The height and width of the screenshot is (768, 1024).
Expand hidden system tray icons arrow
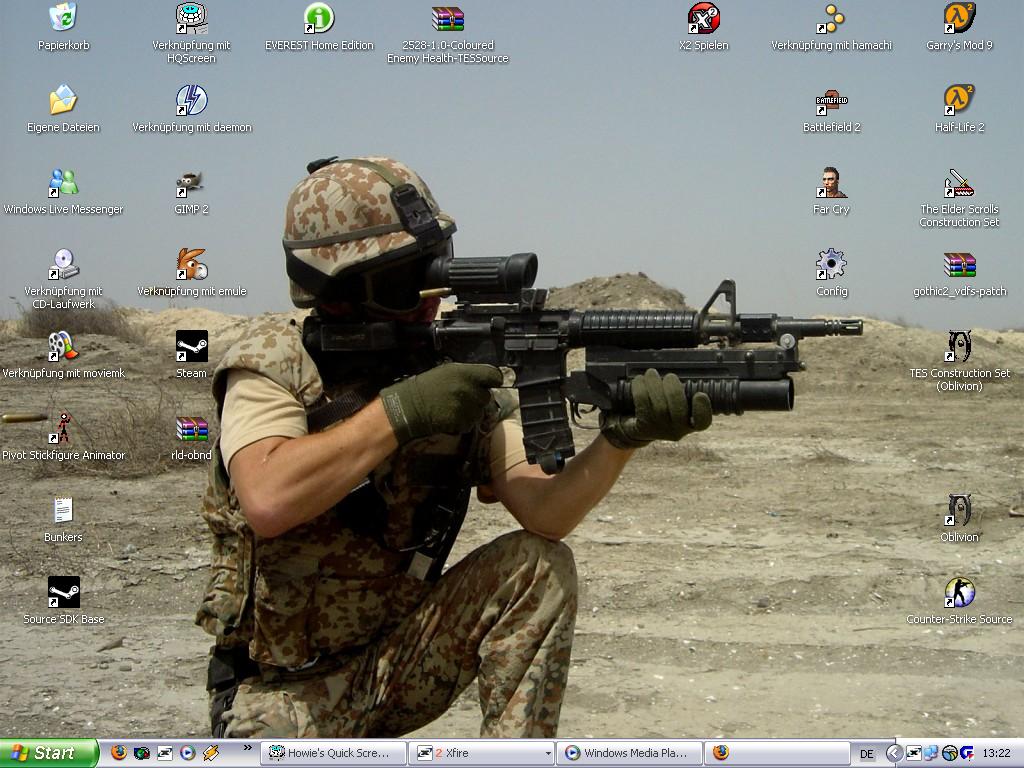(894, 754)
